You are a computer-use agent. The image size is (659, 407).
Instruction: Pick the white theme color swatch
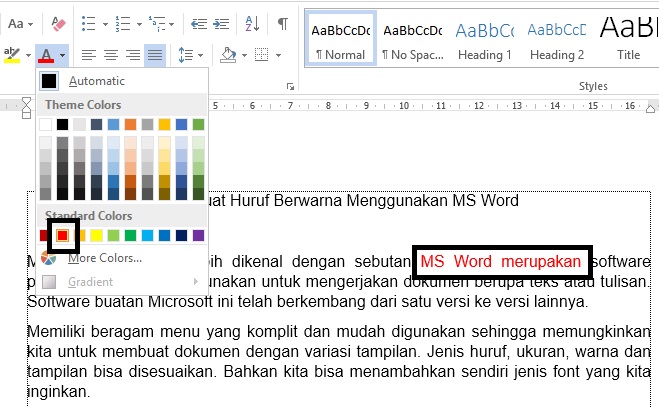tap(45, 124)
